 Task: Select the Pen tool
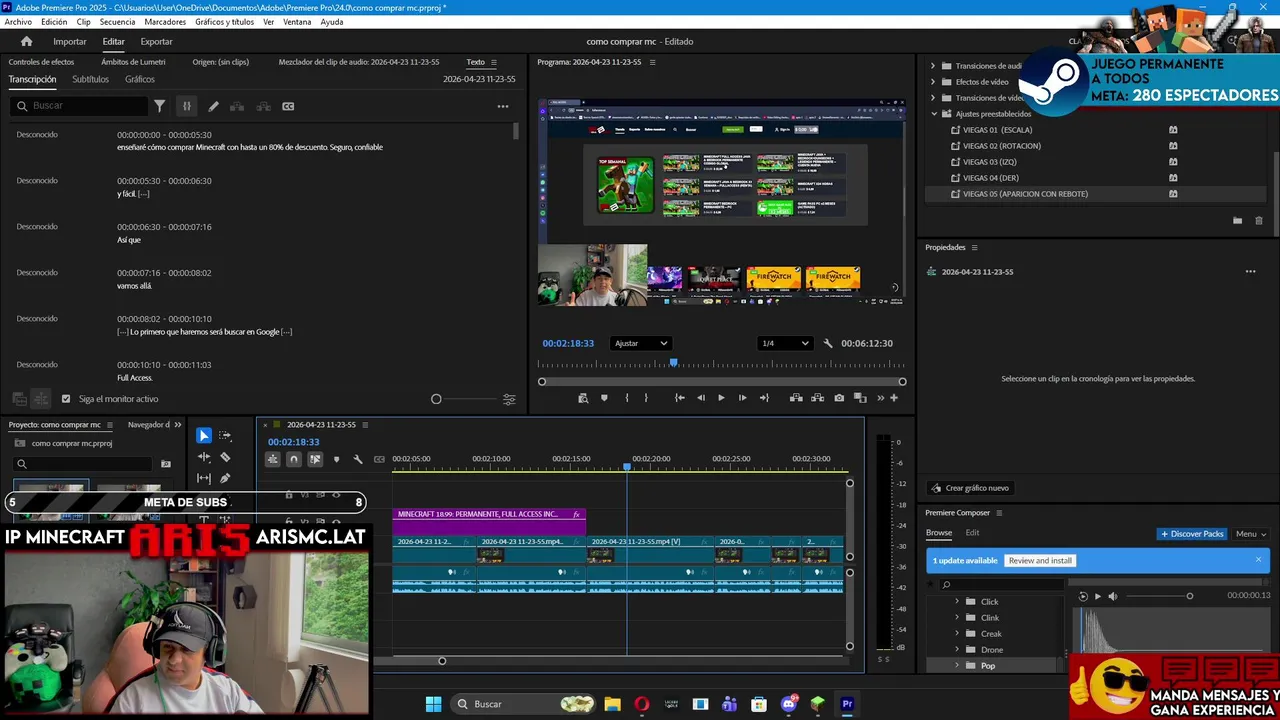click(225, 479)
